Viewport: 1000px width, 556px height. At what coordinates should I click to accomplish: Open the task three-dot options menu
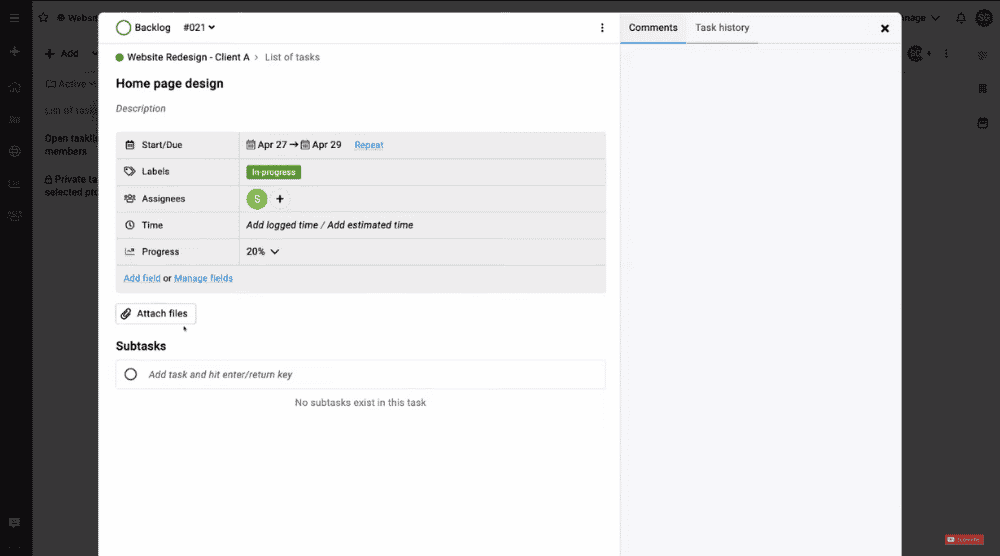(602, 27)
